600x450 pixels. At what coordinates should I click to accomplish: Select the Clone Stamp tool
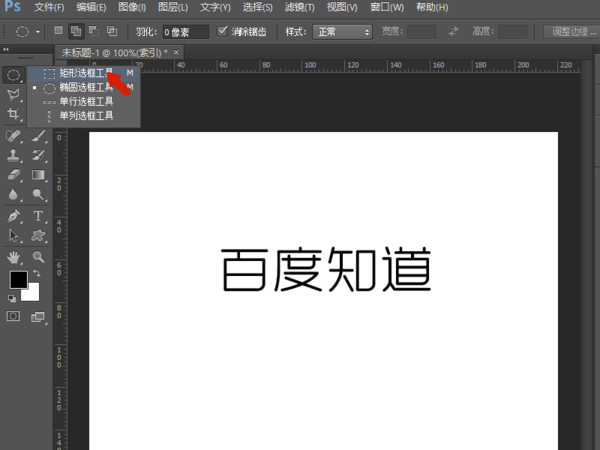13,155
